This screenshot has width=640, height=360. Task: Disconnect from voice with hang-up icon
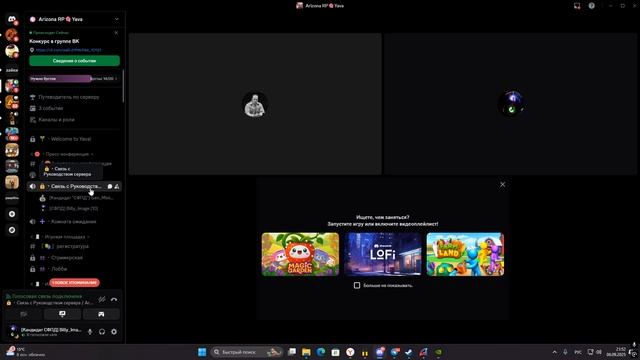(x=114, y=300)
